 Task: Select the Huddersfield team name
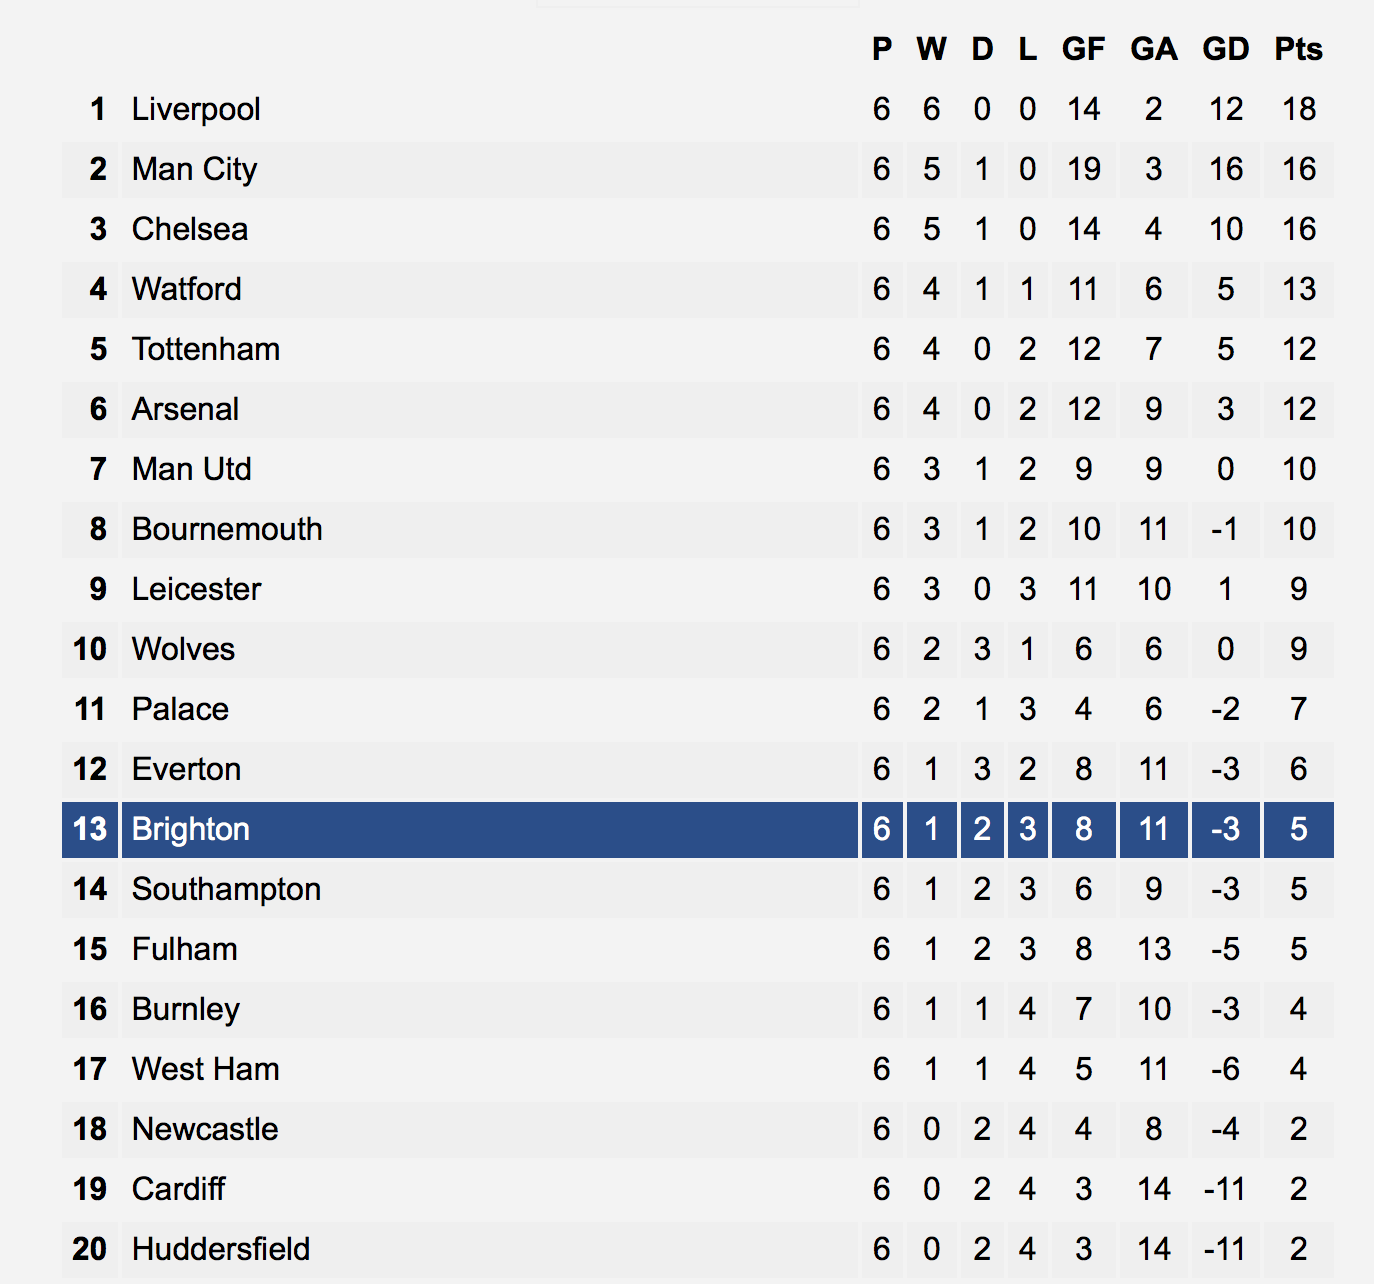221,1249
